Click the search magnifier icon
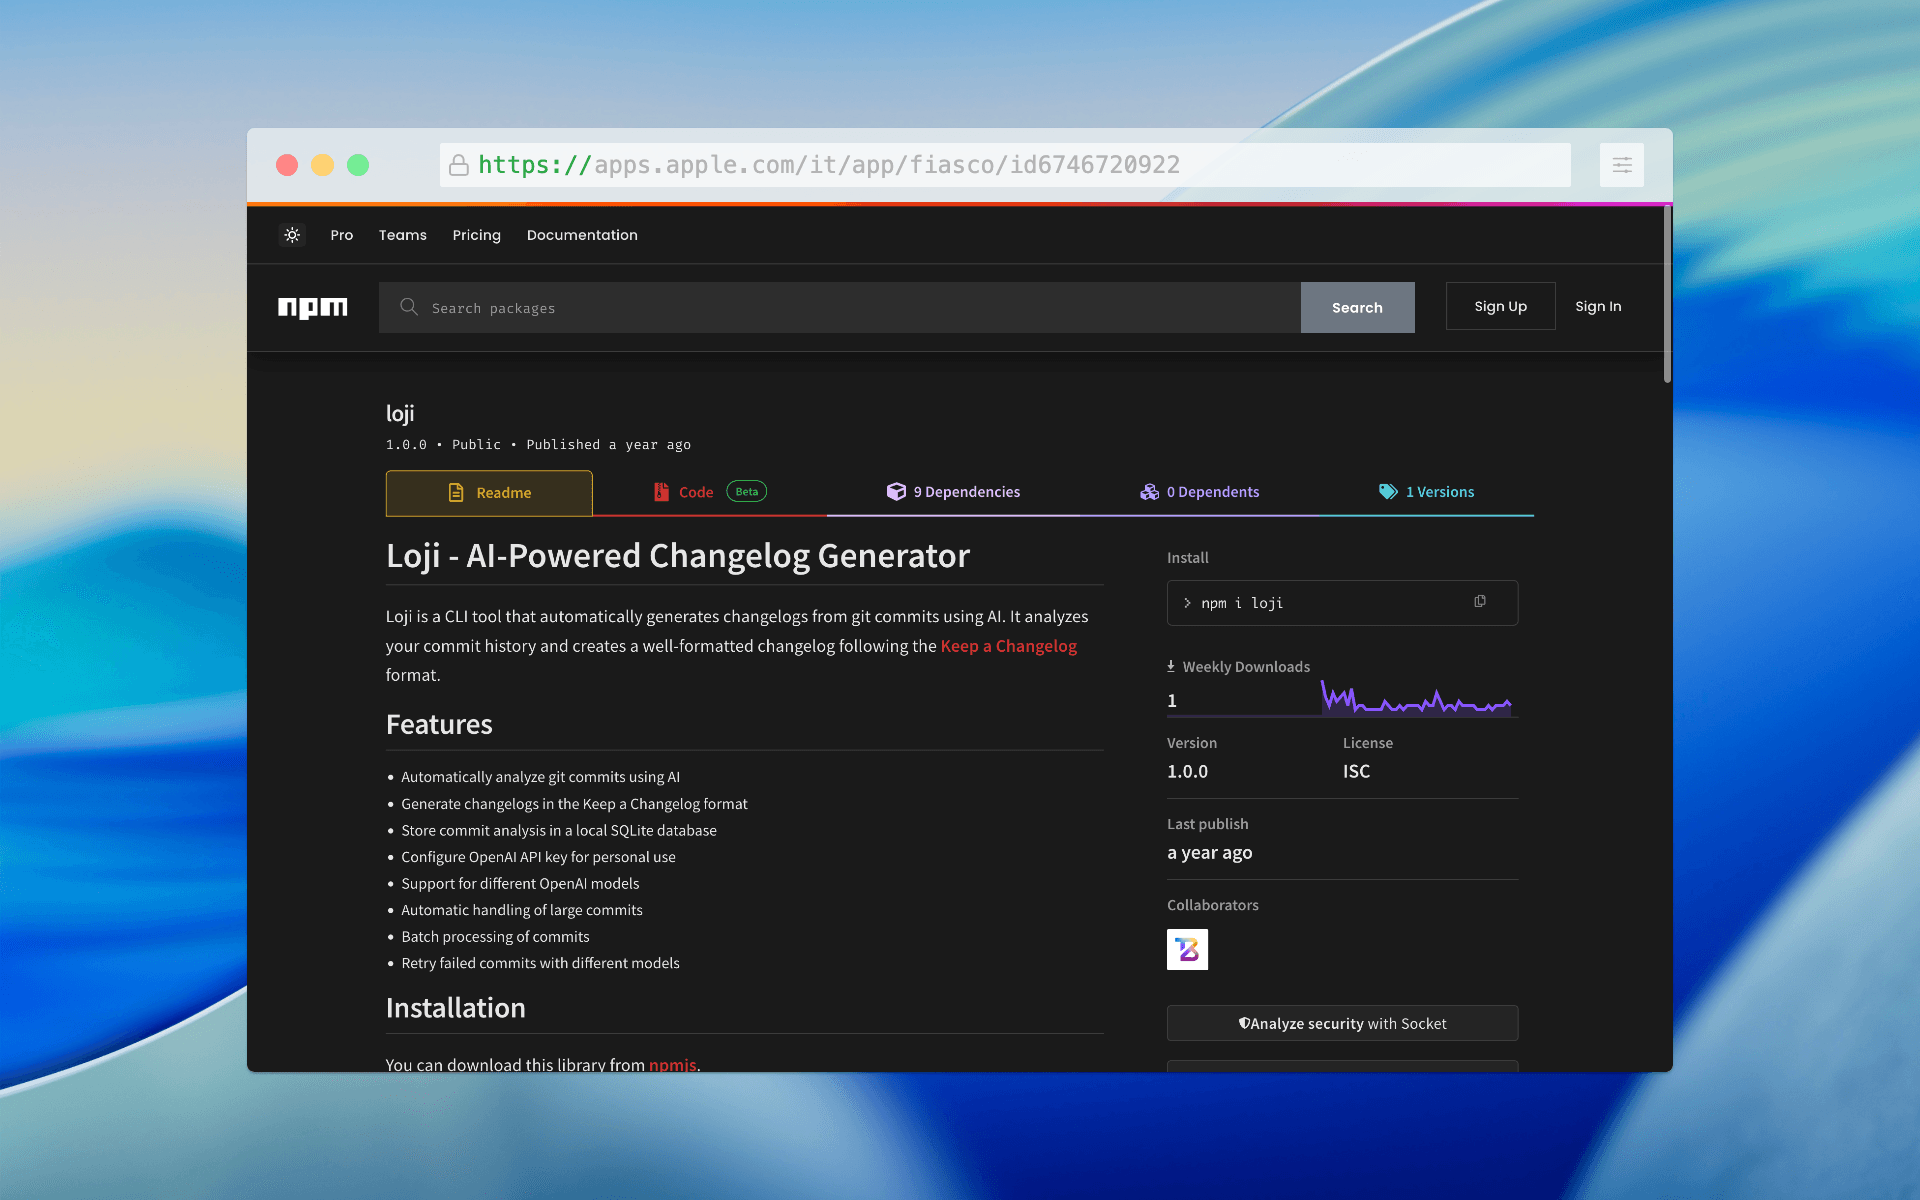 coord(409,307)
